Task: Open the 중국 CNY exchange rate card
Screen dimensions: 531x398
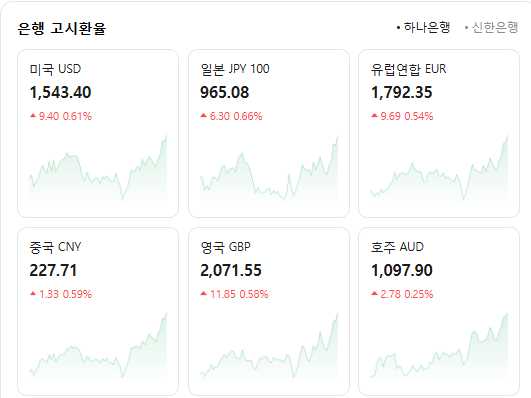Action: click(98, 311)
